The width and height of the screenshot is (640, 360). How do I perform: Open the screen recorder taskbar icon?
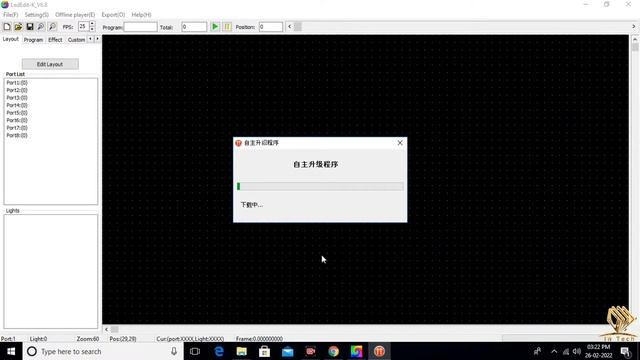(311, 351)
